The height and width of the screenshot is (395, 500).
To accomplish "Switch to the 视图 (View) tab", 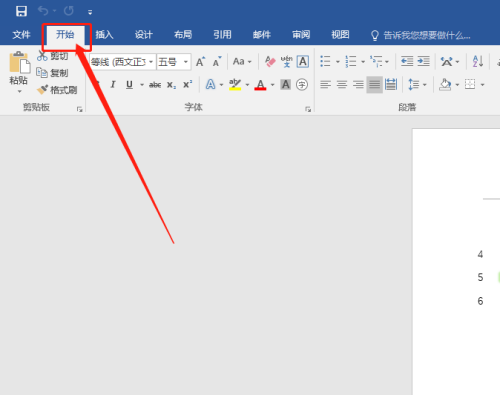I will [x=340, y=34].
